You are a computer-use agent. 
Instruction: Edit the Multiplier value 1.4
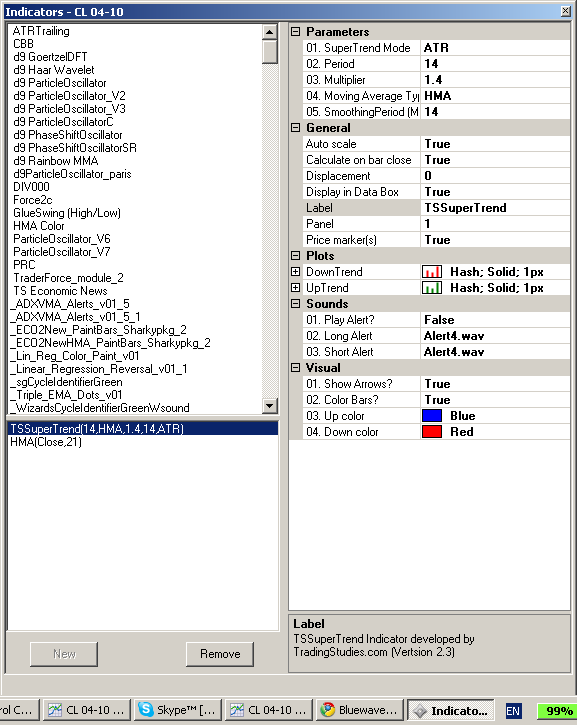pos(495,80)
